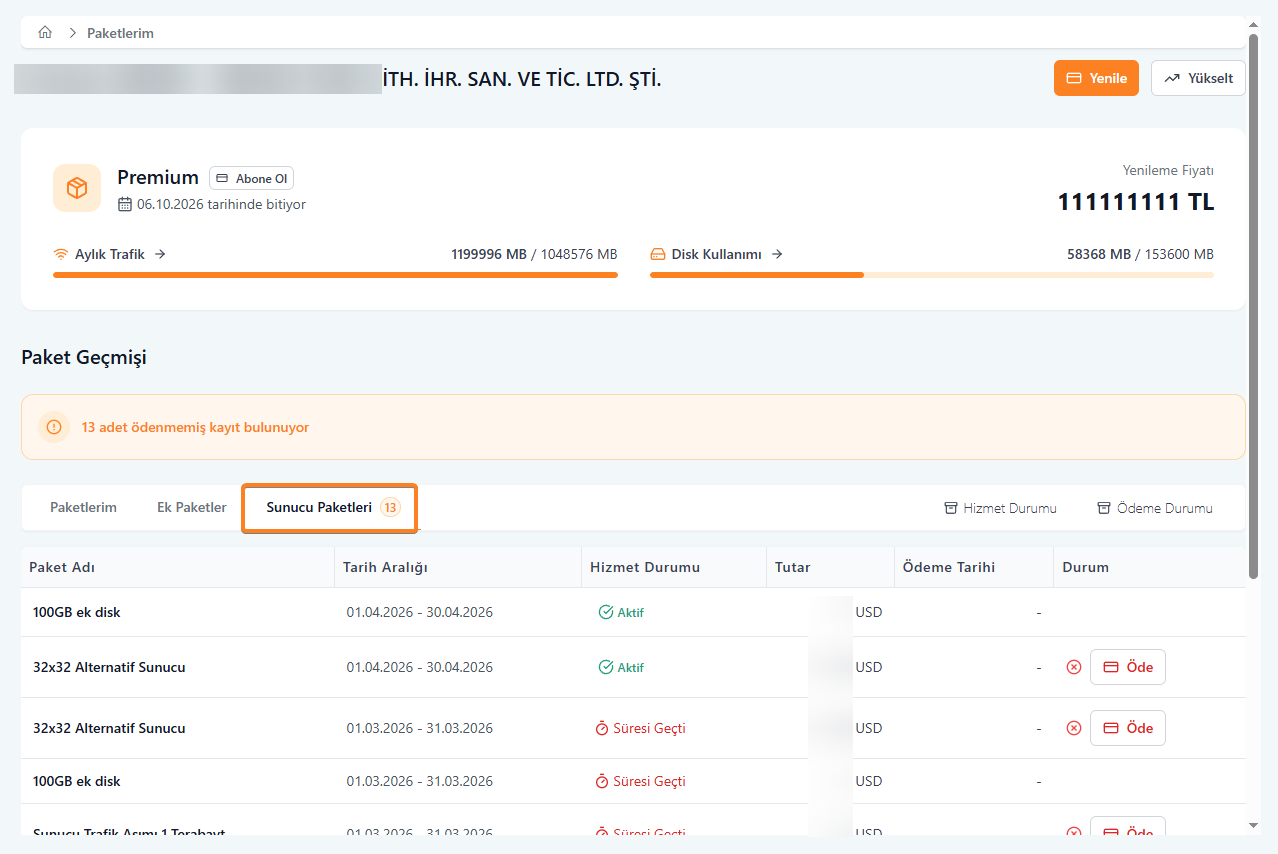
Task: Expand Disk Kullanımı details arrow
Action: coord(777,254)
